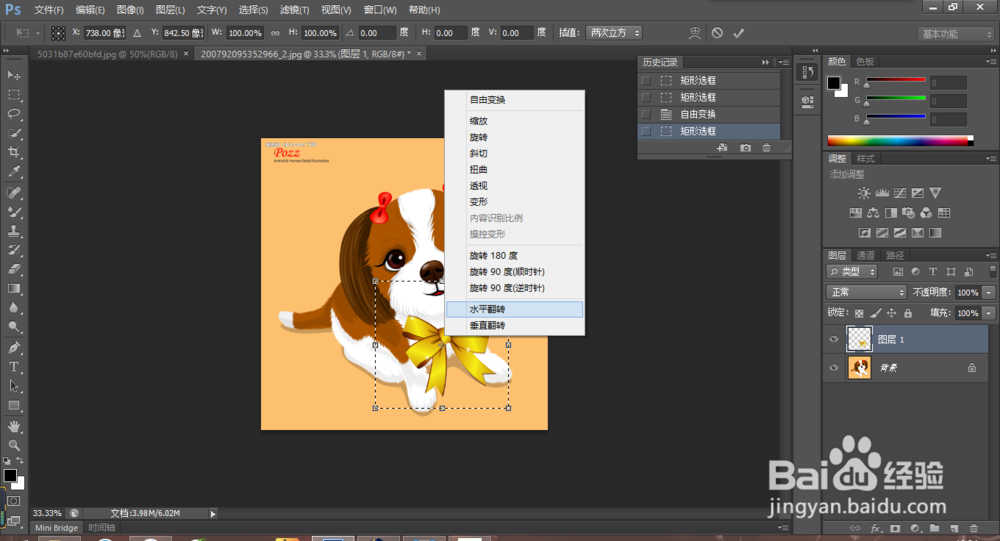Switch to 通道 tab

pos(865,255)
